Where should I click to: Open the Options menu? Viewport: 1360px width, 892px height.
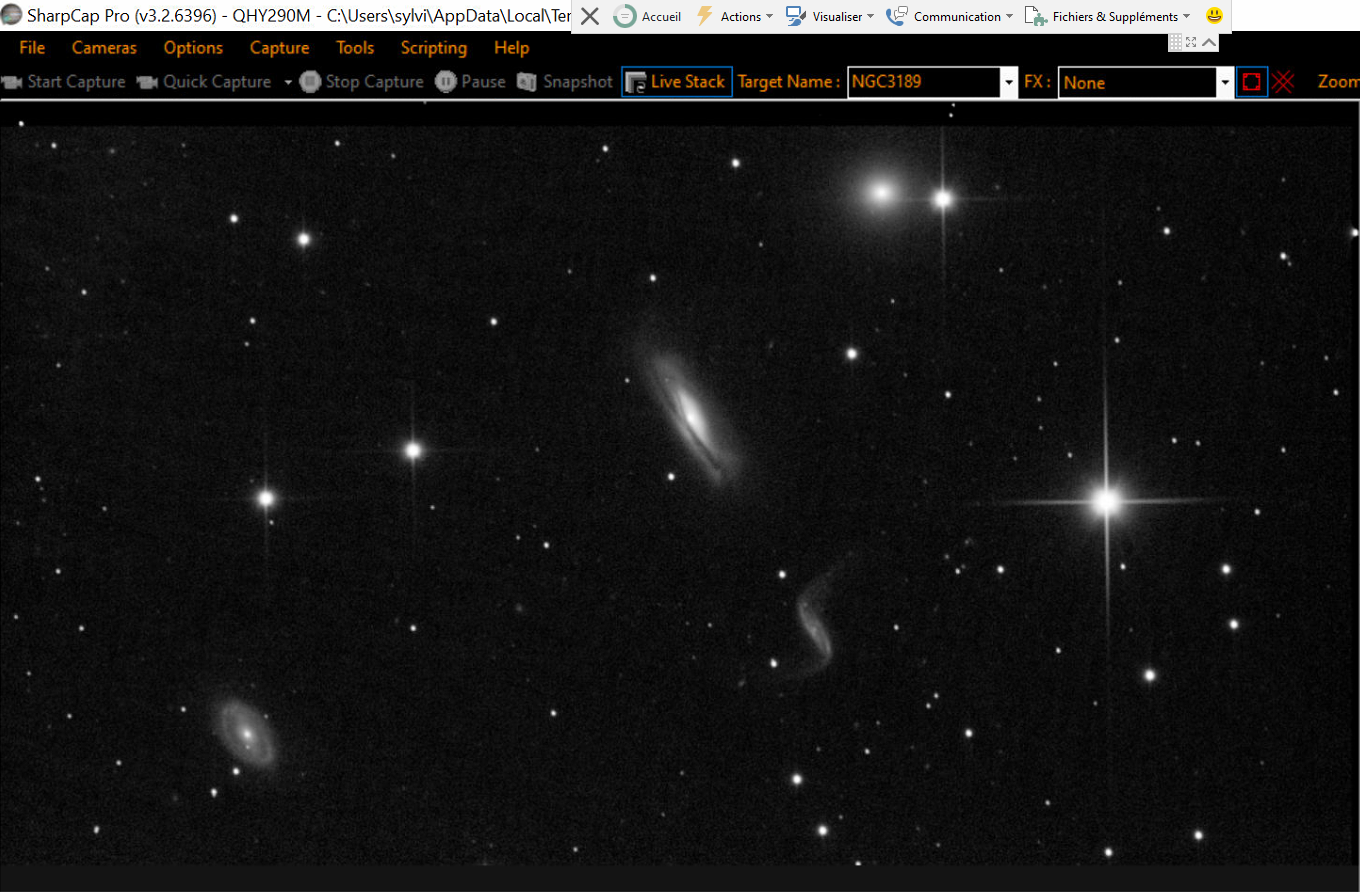(x=193, y=48)
